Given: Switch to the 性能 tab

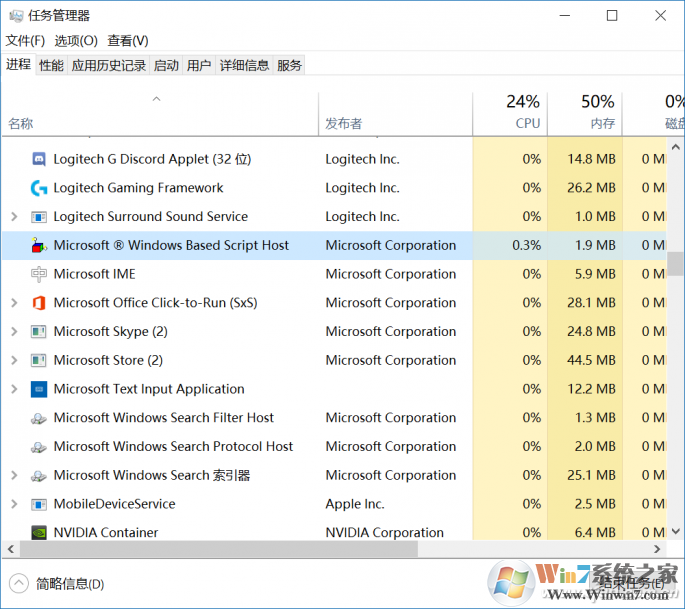Looking at the screenshot, I should (x=51, y=66).
